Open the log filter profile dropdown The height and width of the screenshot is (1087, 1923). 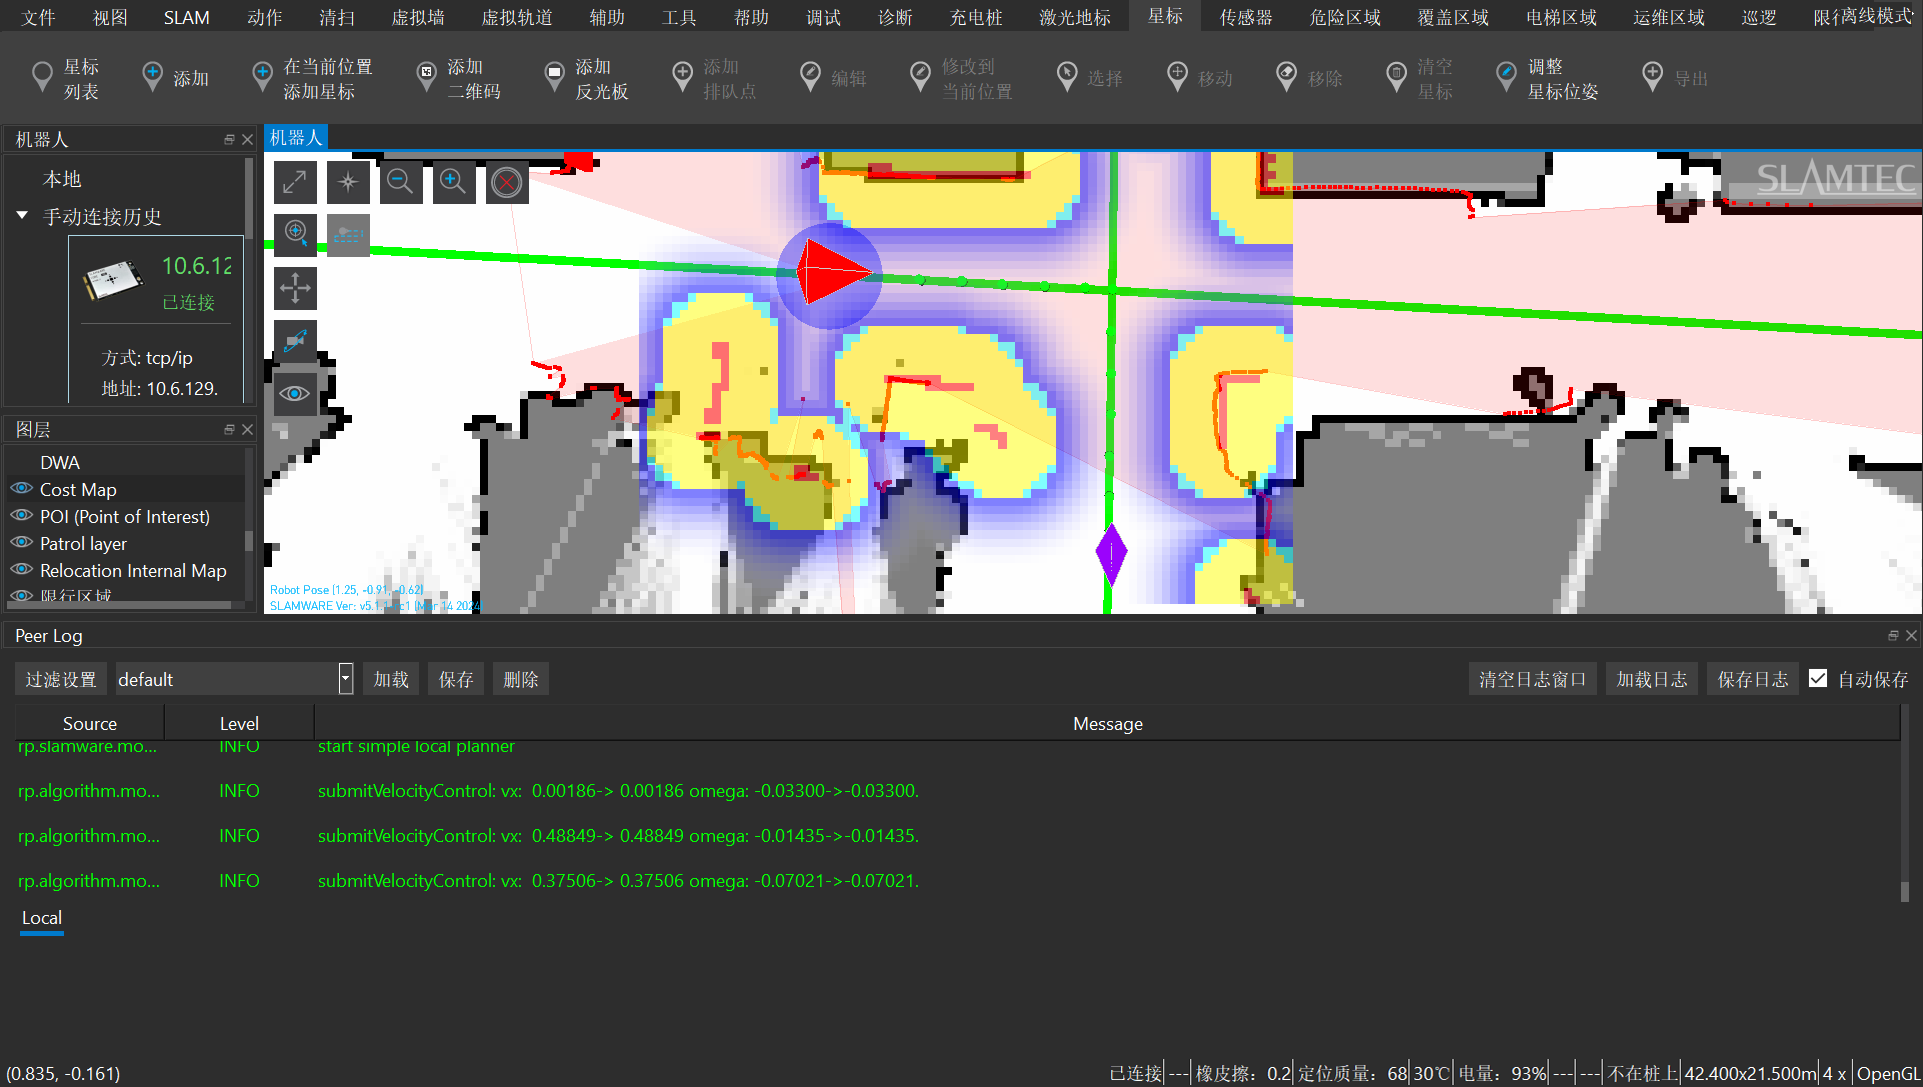pyautogui.click(x=344, y=678)
